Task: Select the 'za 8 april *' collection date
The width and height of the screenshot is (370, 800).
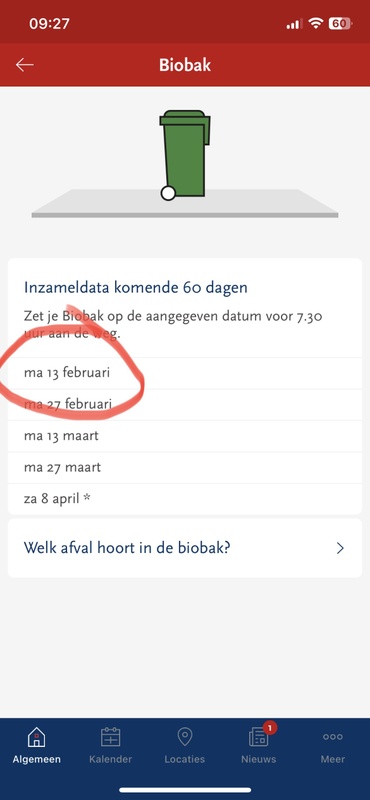Action: click(x=185, y=499)
